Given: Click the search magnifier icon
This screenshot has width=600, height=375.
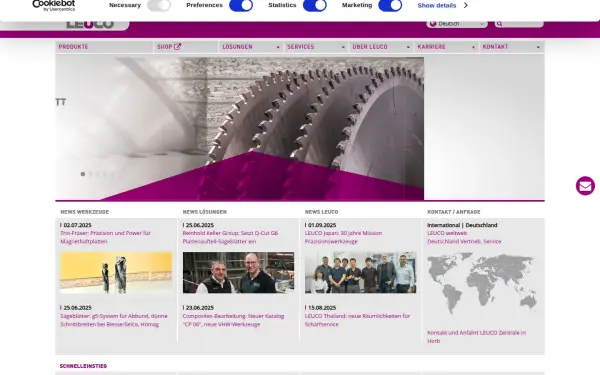Looking at the screenshot, I should (x=499, y=24).
